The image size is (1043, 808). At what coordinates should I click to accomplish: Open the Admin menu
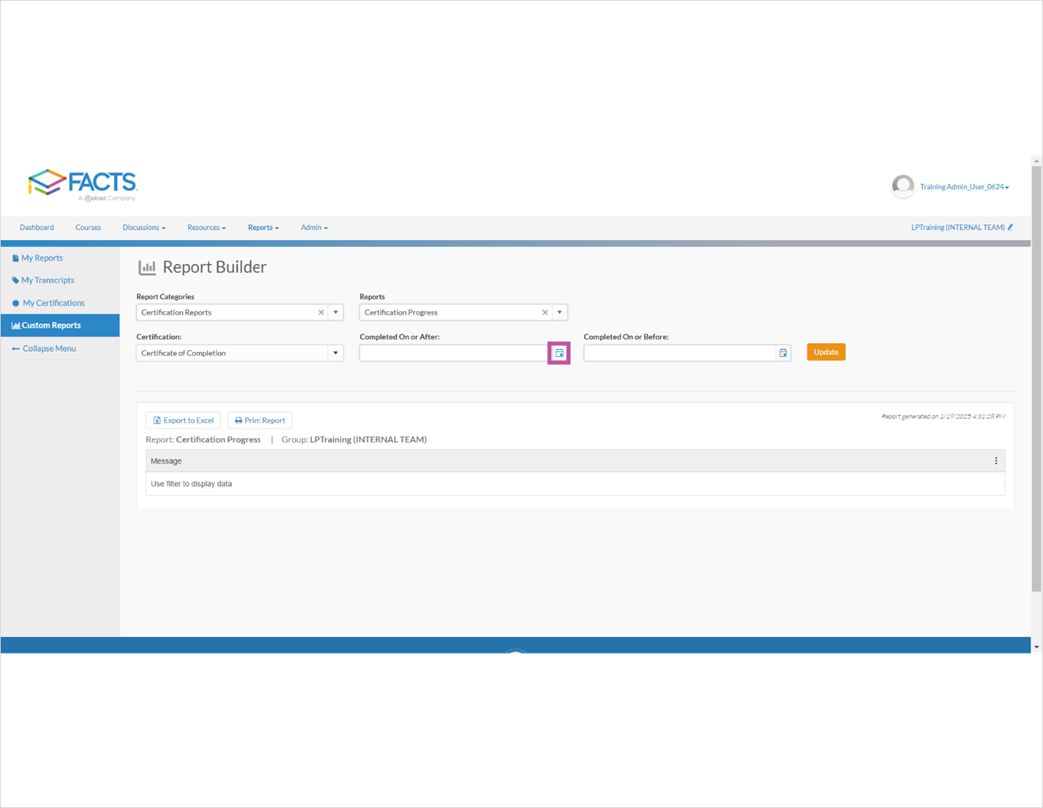(314, 227)
